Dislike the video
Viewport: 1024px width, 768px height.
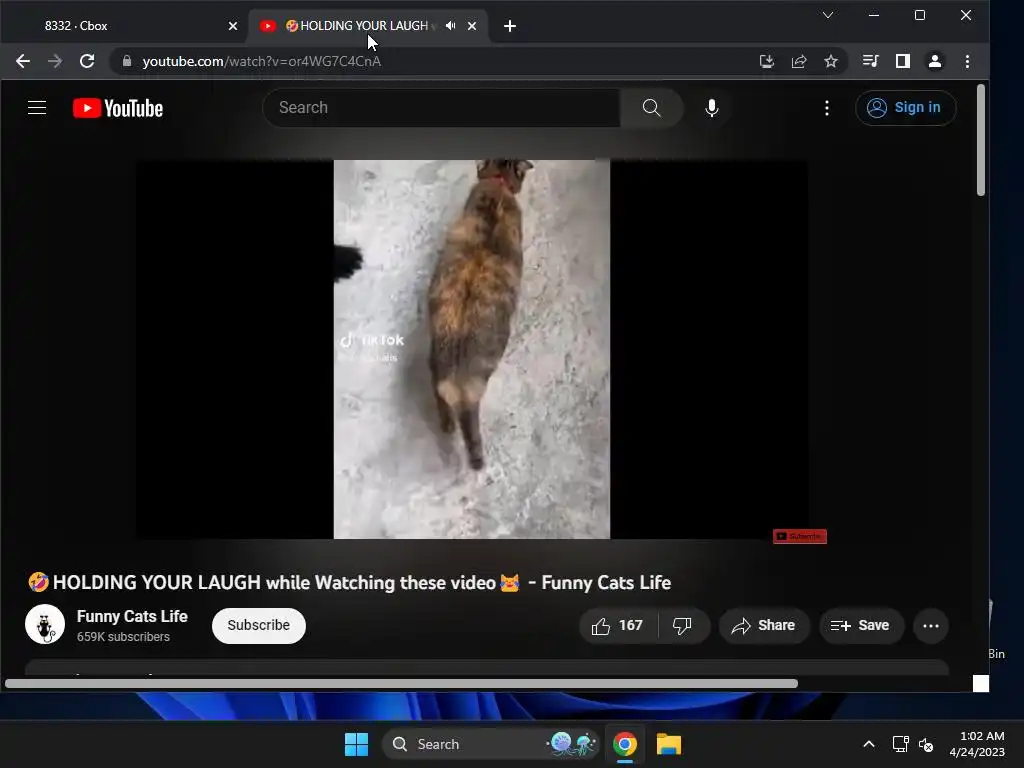(682, 626)
